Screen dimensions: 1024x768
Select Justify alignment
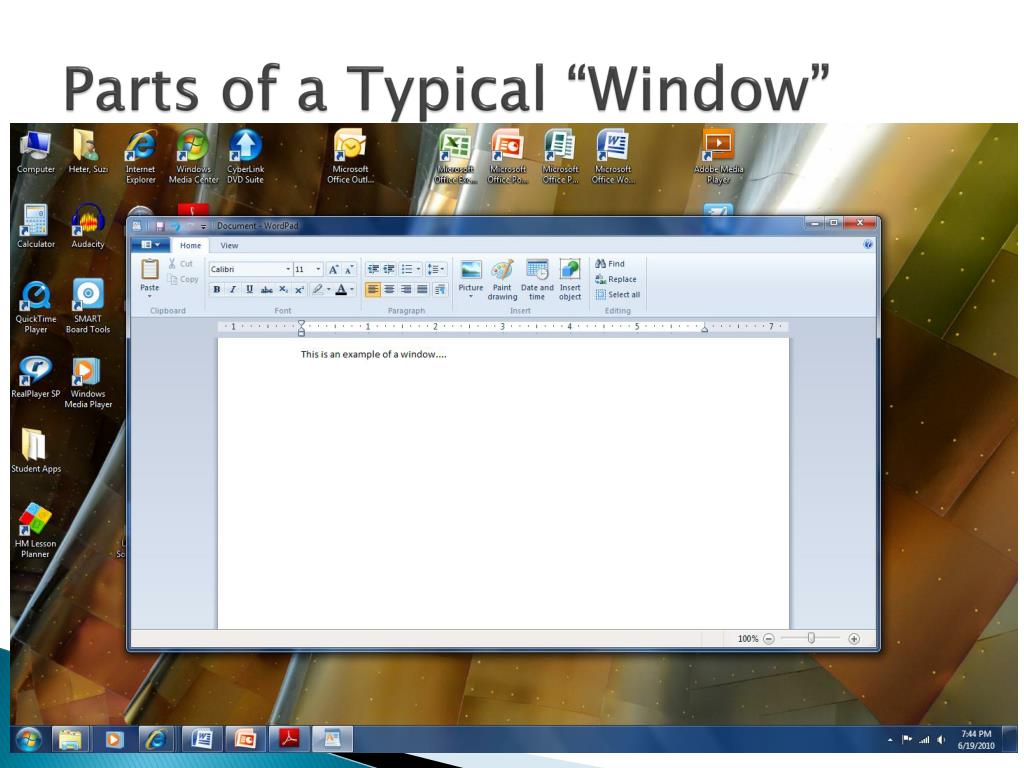[423, 289]
